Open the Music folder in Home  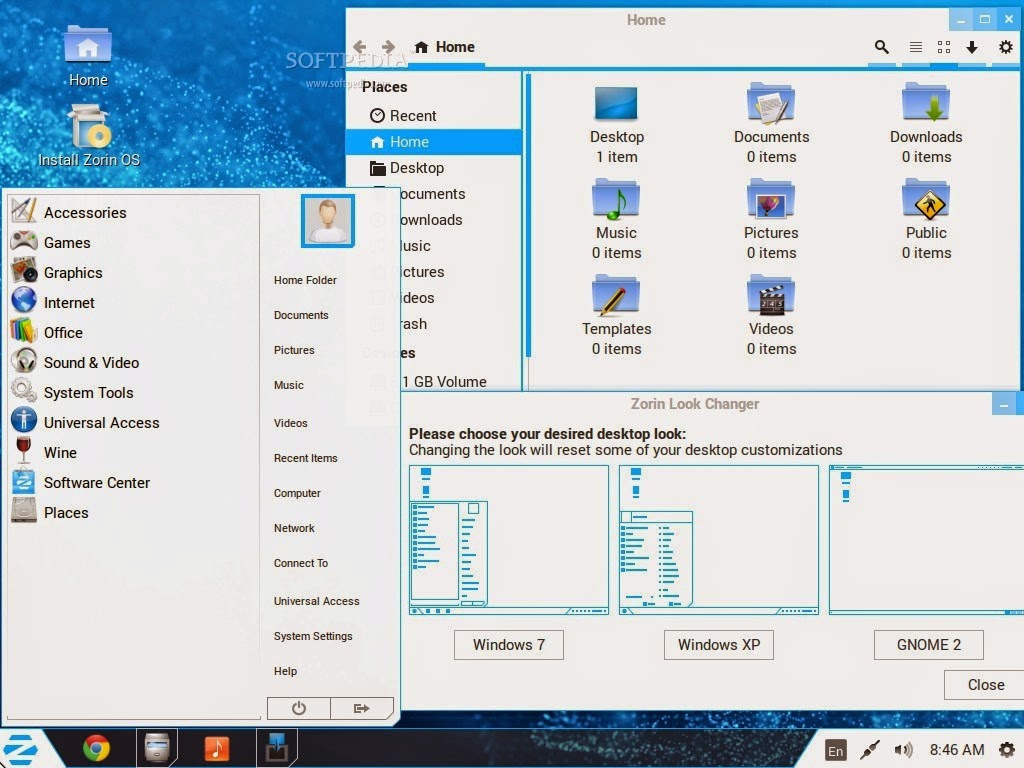(x=616, y=220)
